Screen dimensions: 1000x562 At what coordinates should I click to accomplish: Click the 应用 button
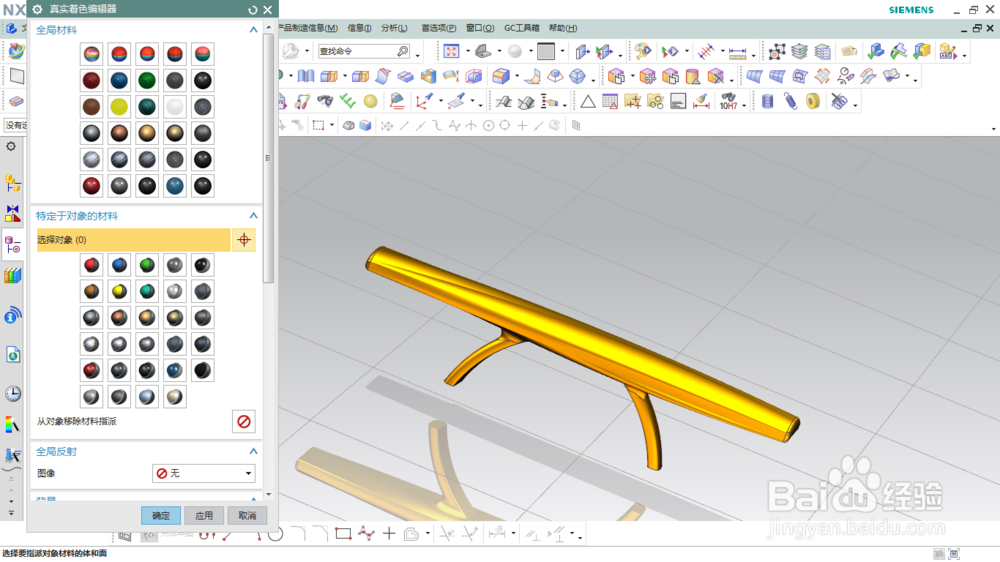coord(204,515)
